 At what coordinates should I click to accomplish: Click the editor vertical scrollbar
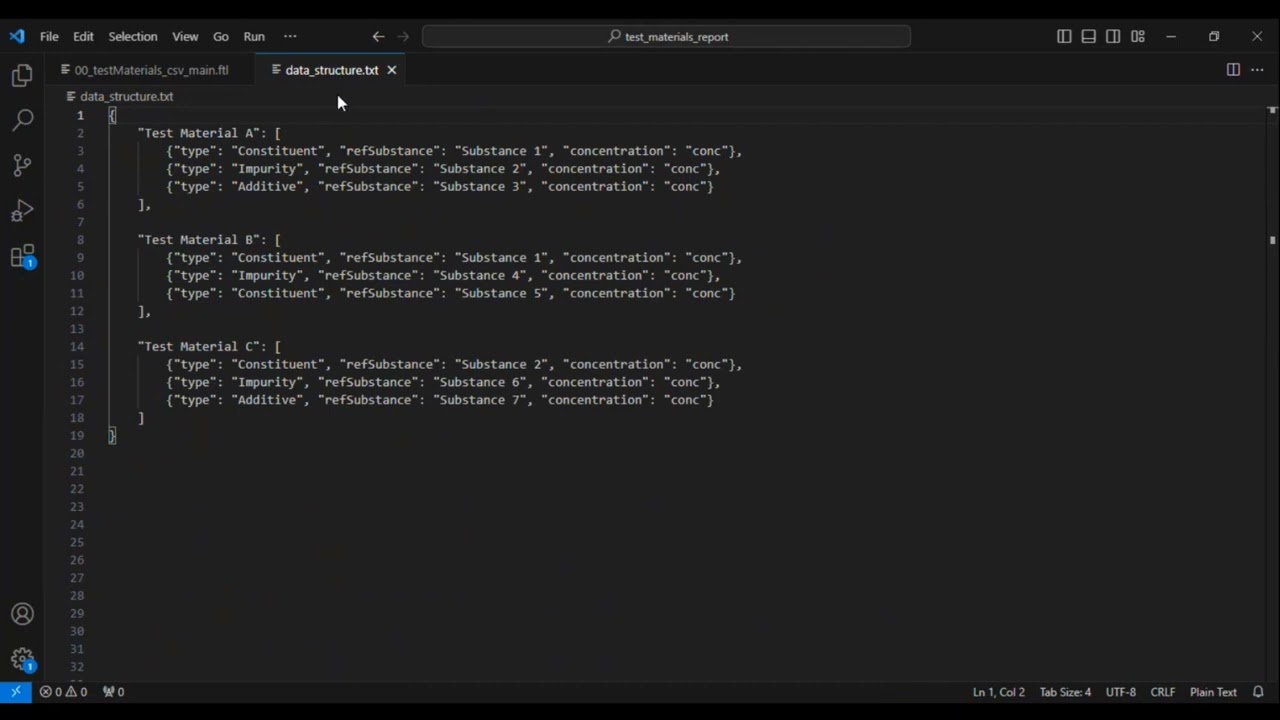[1272, 392]
